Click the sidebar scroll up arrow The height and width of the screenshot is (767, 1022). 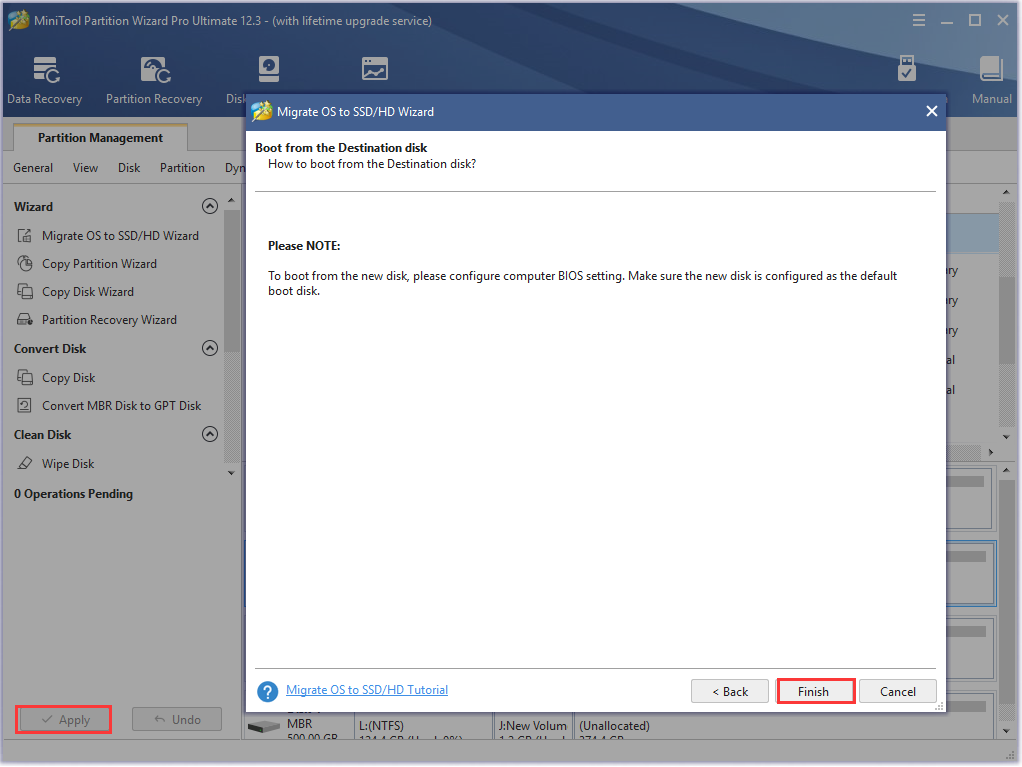[231, 200]
